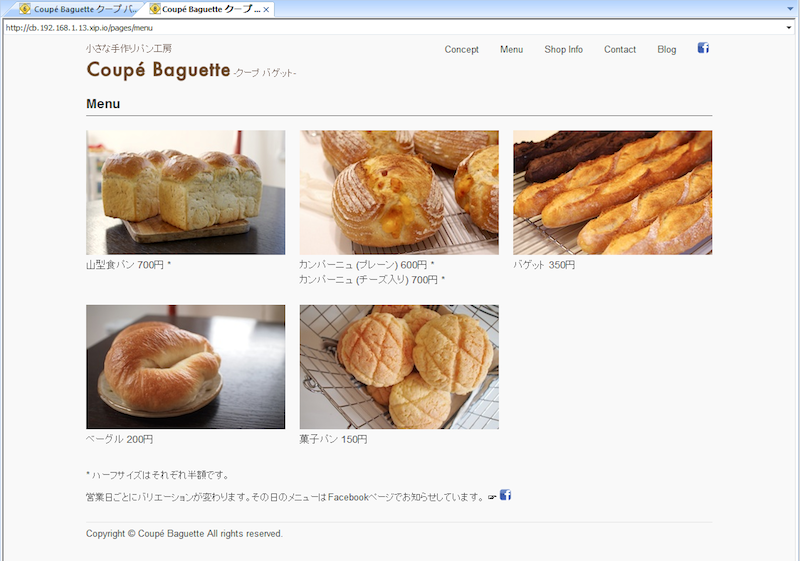Click the 山型食パン 700円 caption
Screen dimensions: 800x561
pos(128,265)
